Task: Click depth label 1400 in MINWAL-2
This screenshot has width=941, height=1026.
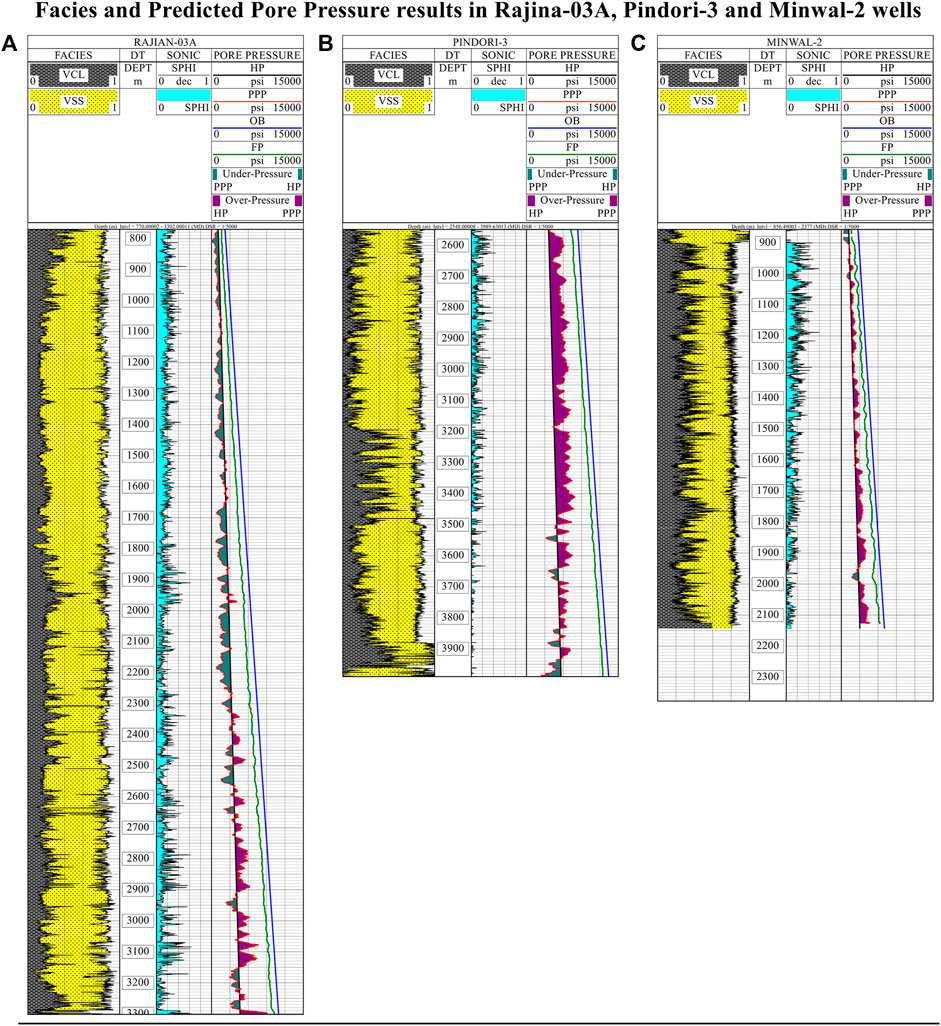Action: (x=767, y=397)
